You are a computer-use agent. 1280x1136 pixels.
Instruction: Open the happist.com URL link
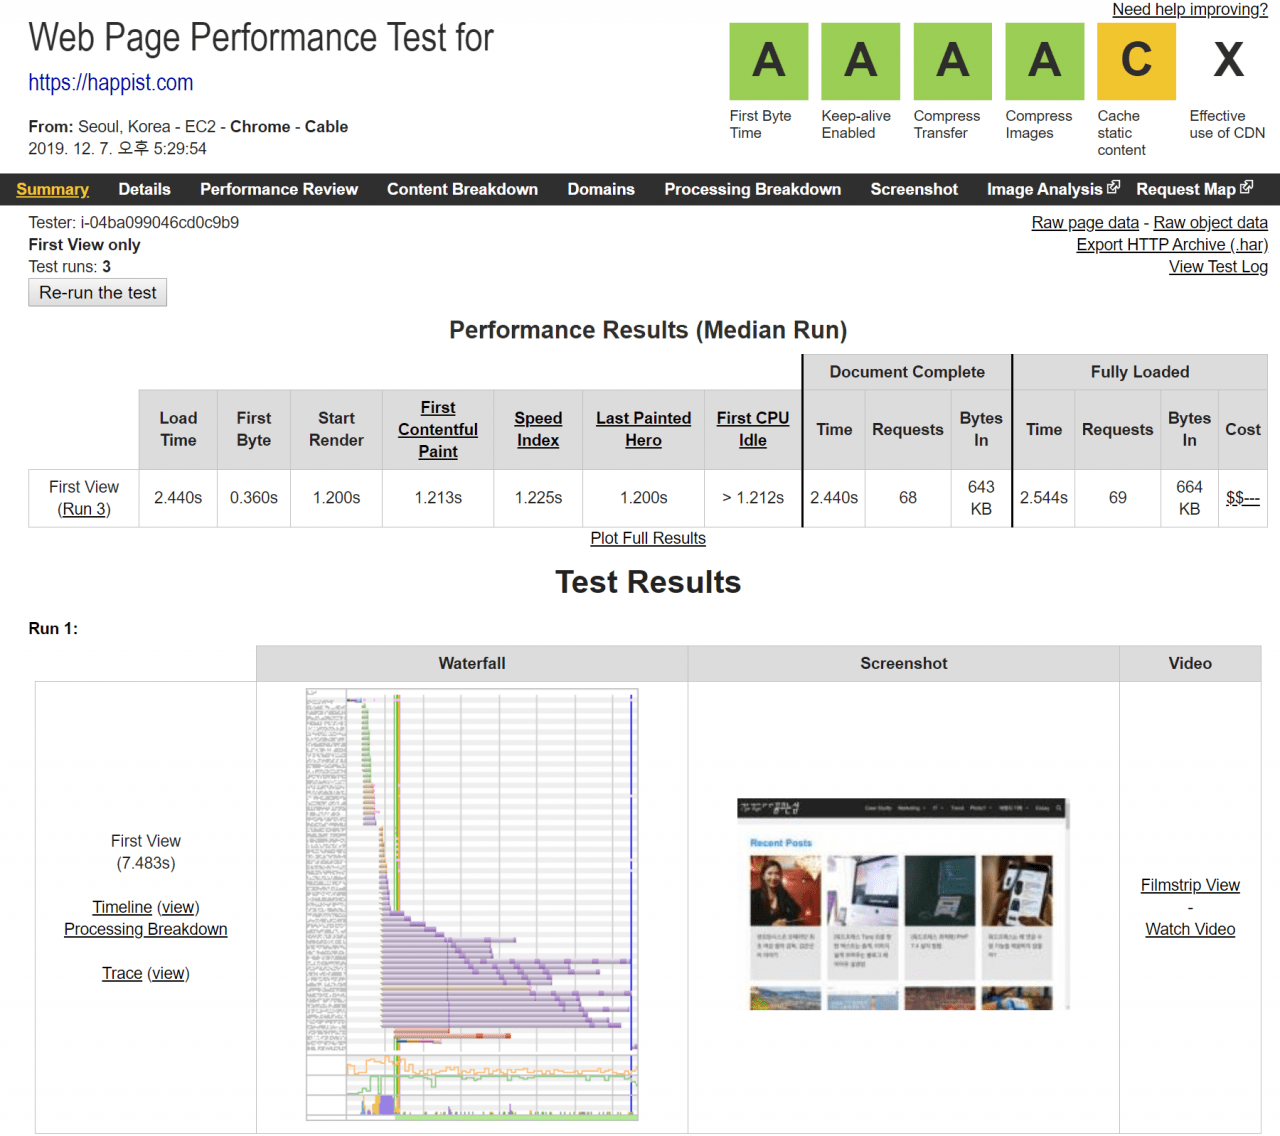coord(111,83)
